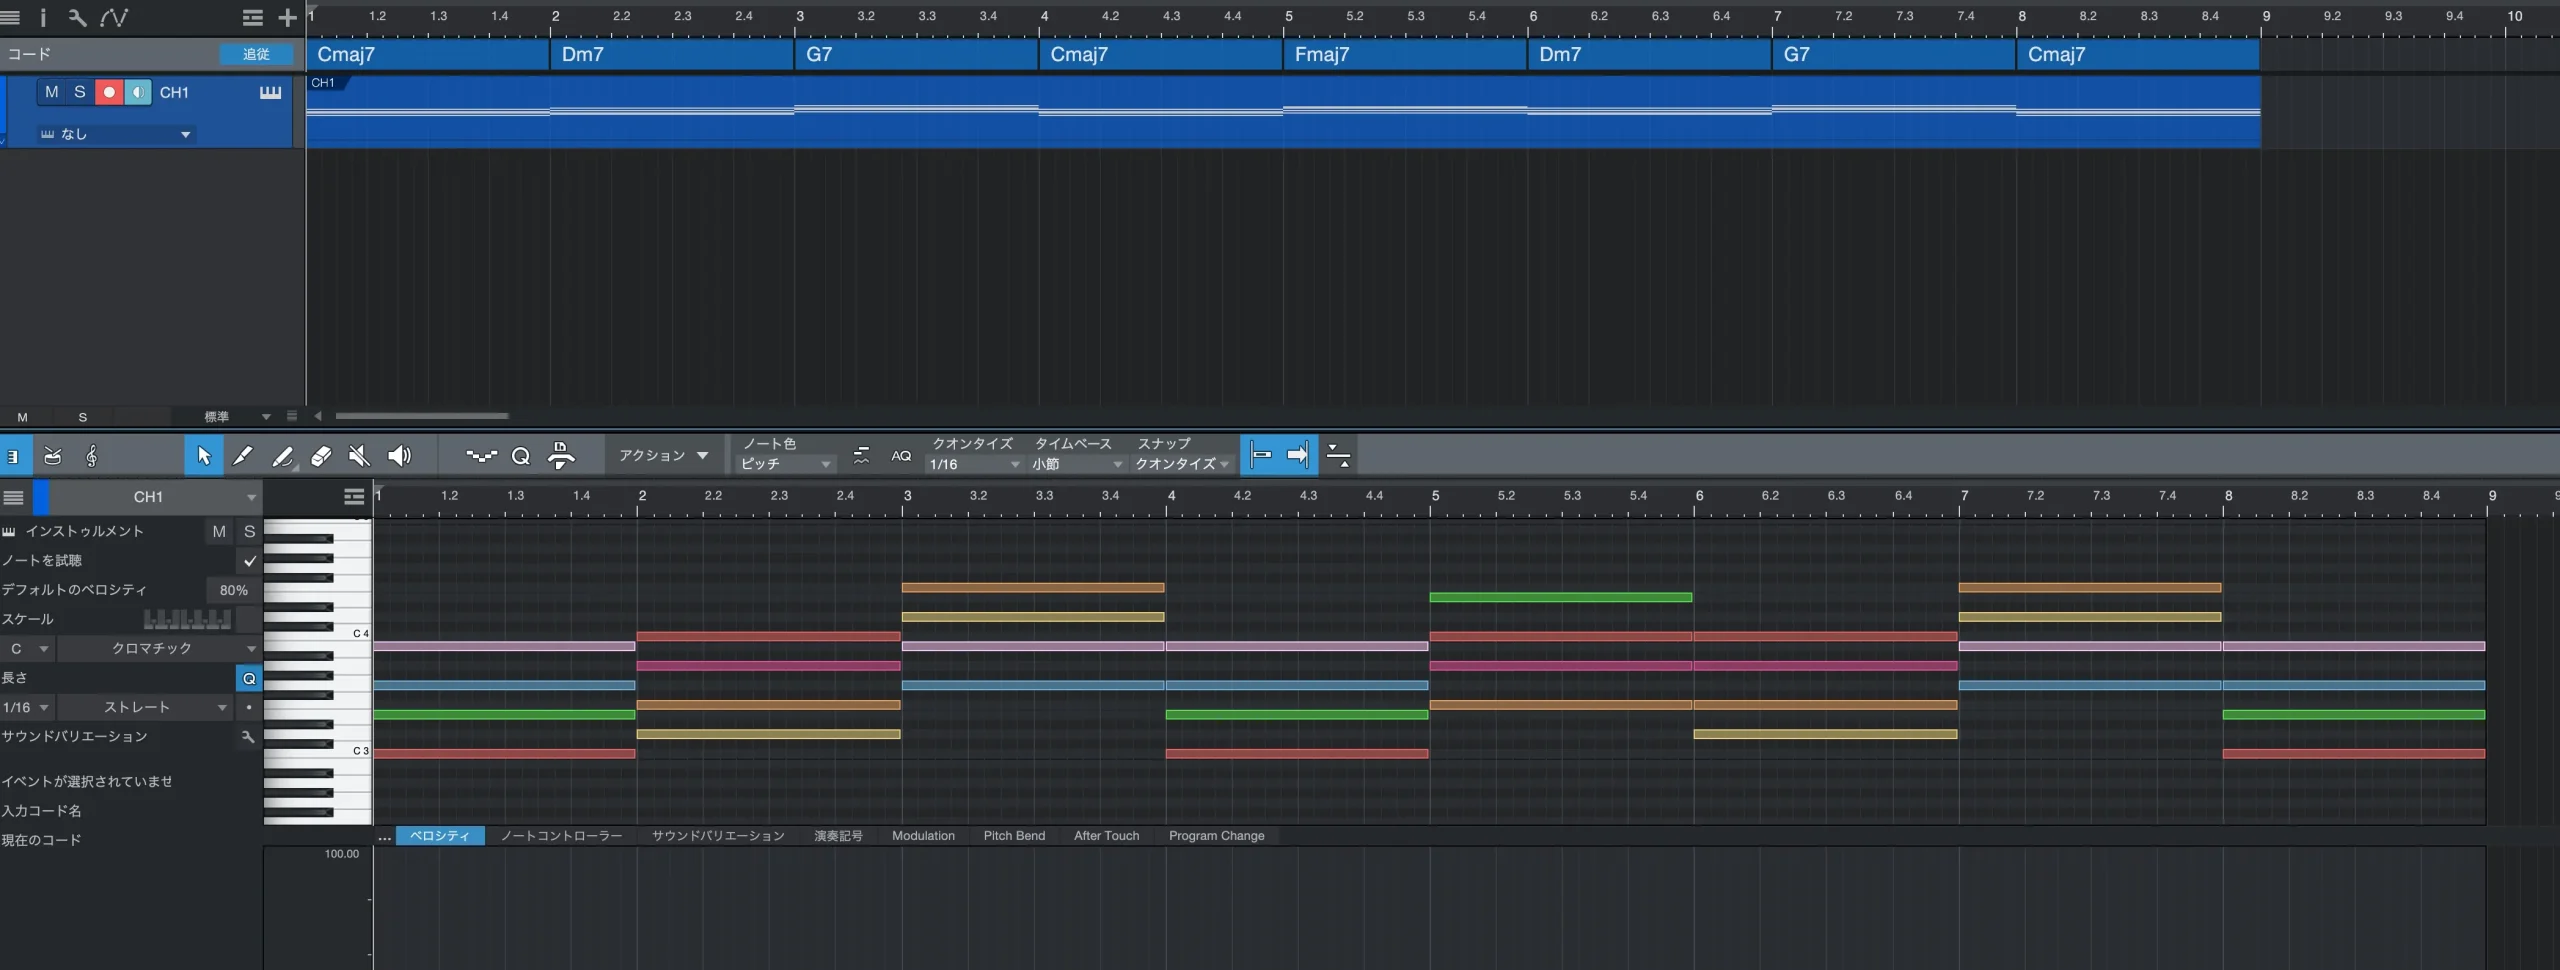Click the Quantize Q icon in toolbar

pyautogui.click(x=520, y=456)
